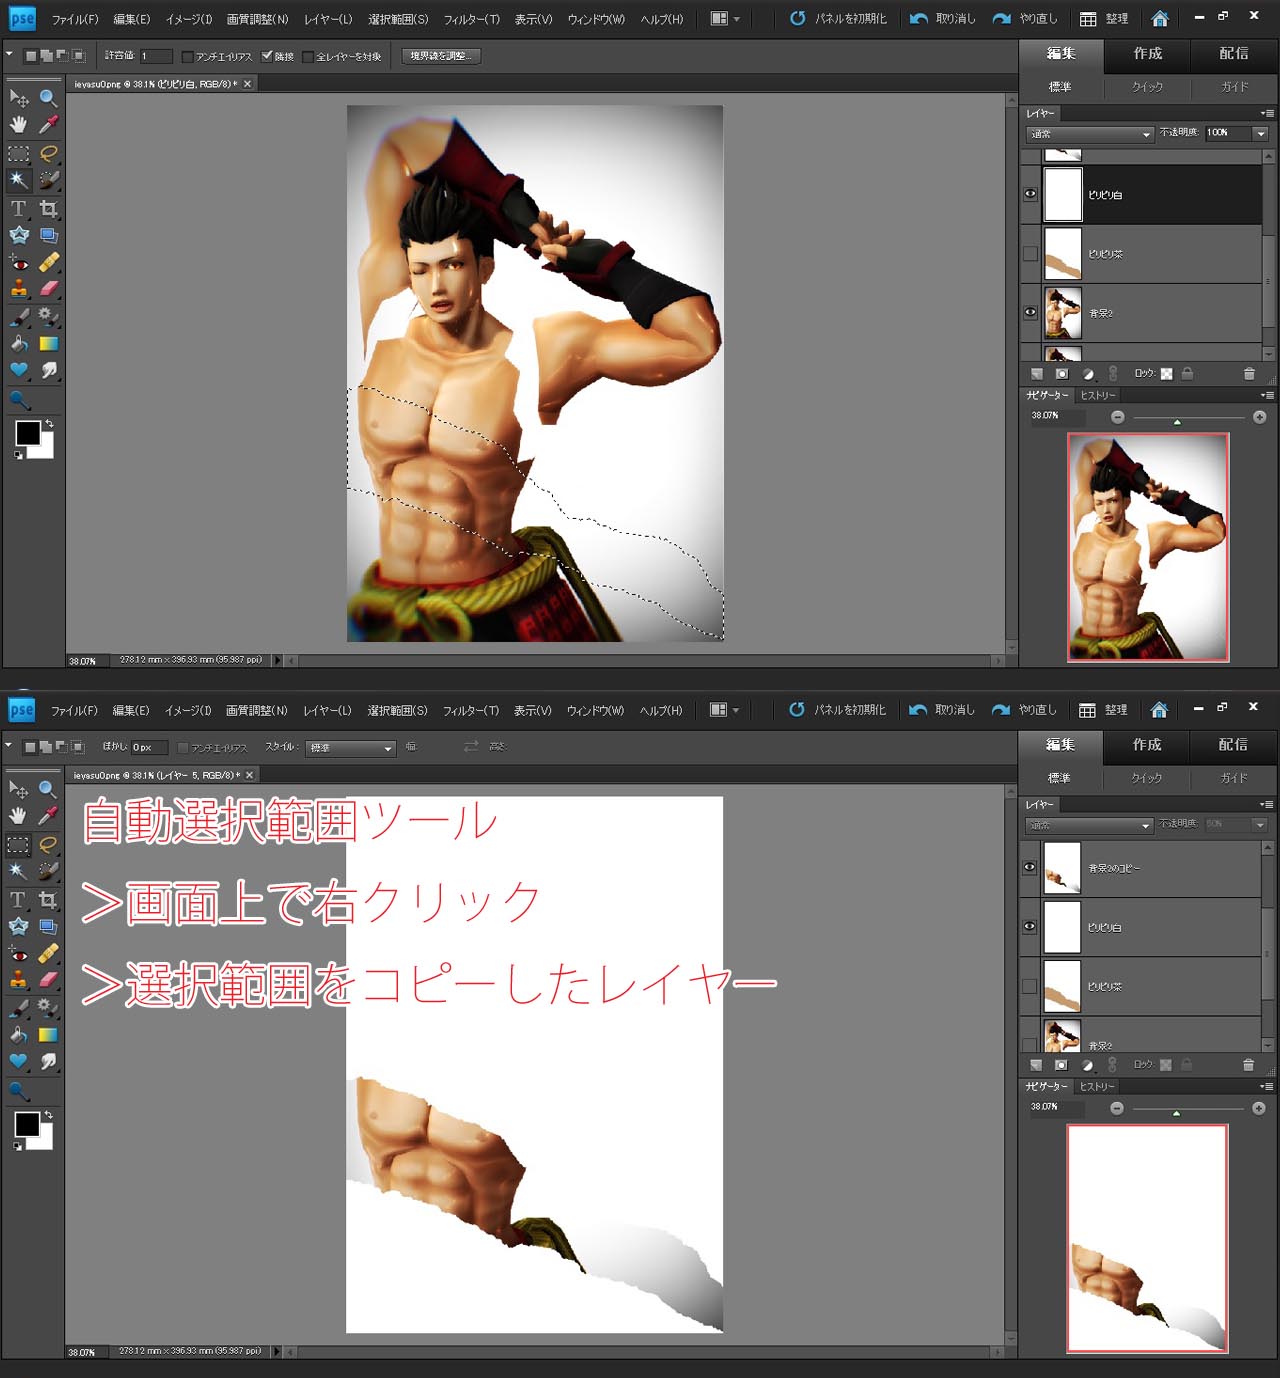Image resolution: width=1280 pixels, height=1378 pixels.
Task: Open the blend mode dropdown in the bottom window
Action: pyautogui.click(x=1089, y=825)
